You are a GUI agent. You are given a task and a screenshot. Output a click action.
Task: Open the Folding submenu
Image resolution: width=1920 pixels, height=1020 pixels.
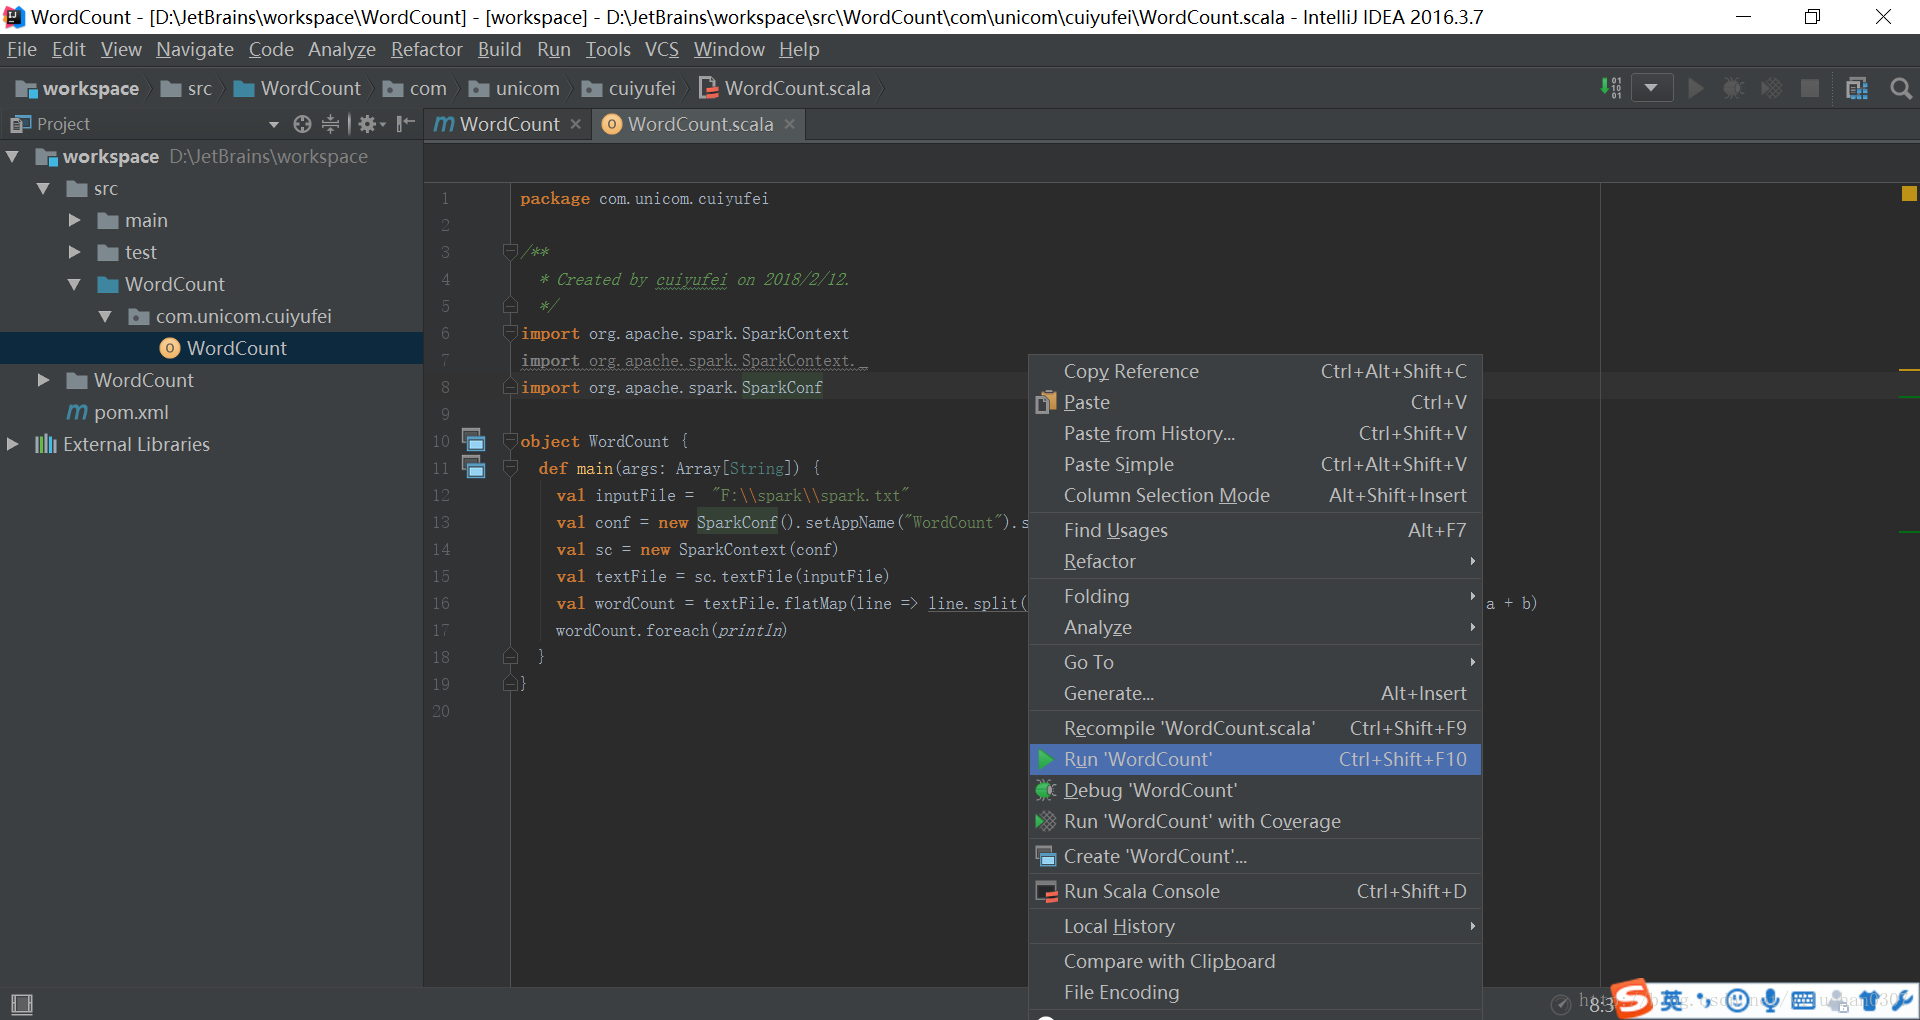point(1255,596)
